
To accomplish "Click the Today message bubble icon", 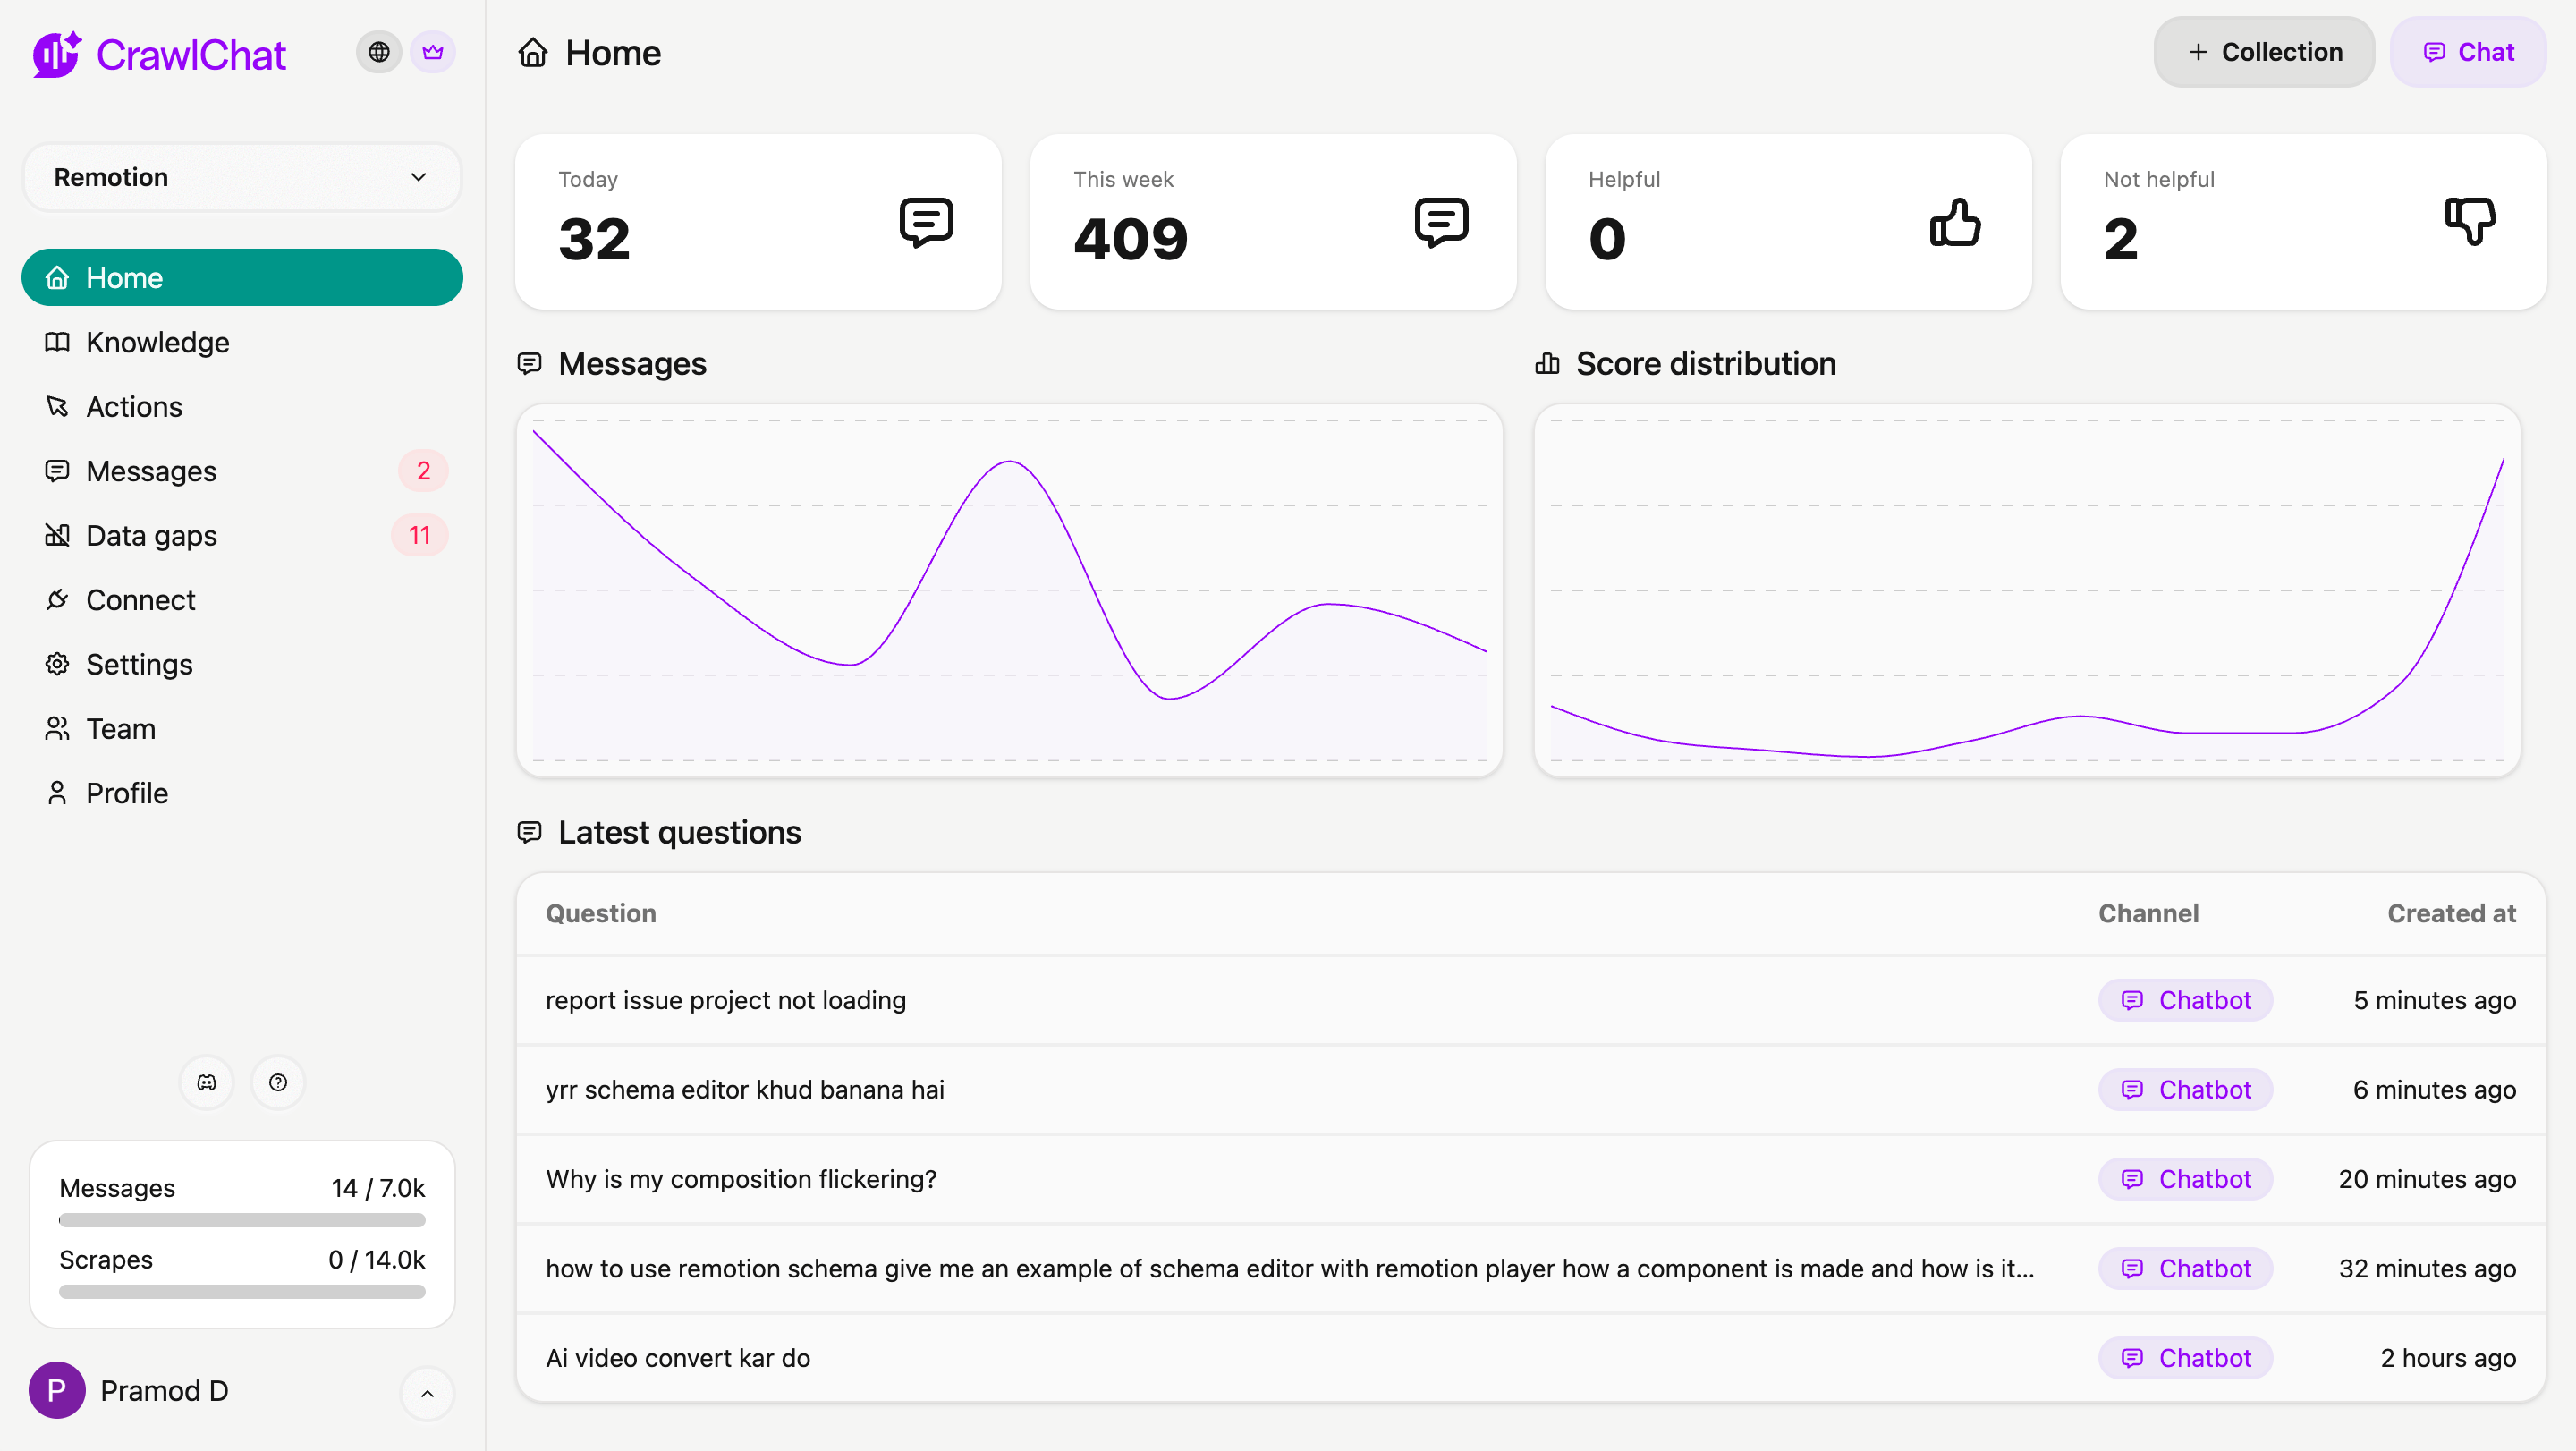I will tap(926, 222).
